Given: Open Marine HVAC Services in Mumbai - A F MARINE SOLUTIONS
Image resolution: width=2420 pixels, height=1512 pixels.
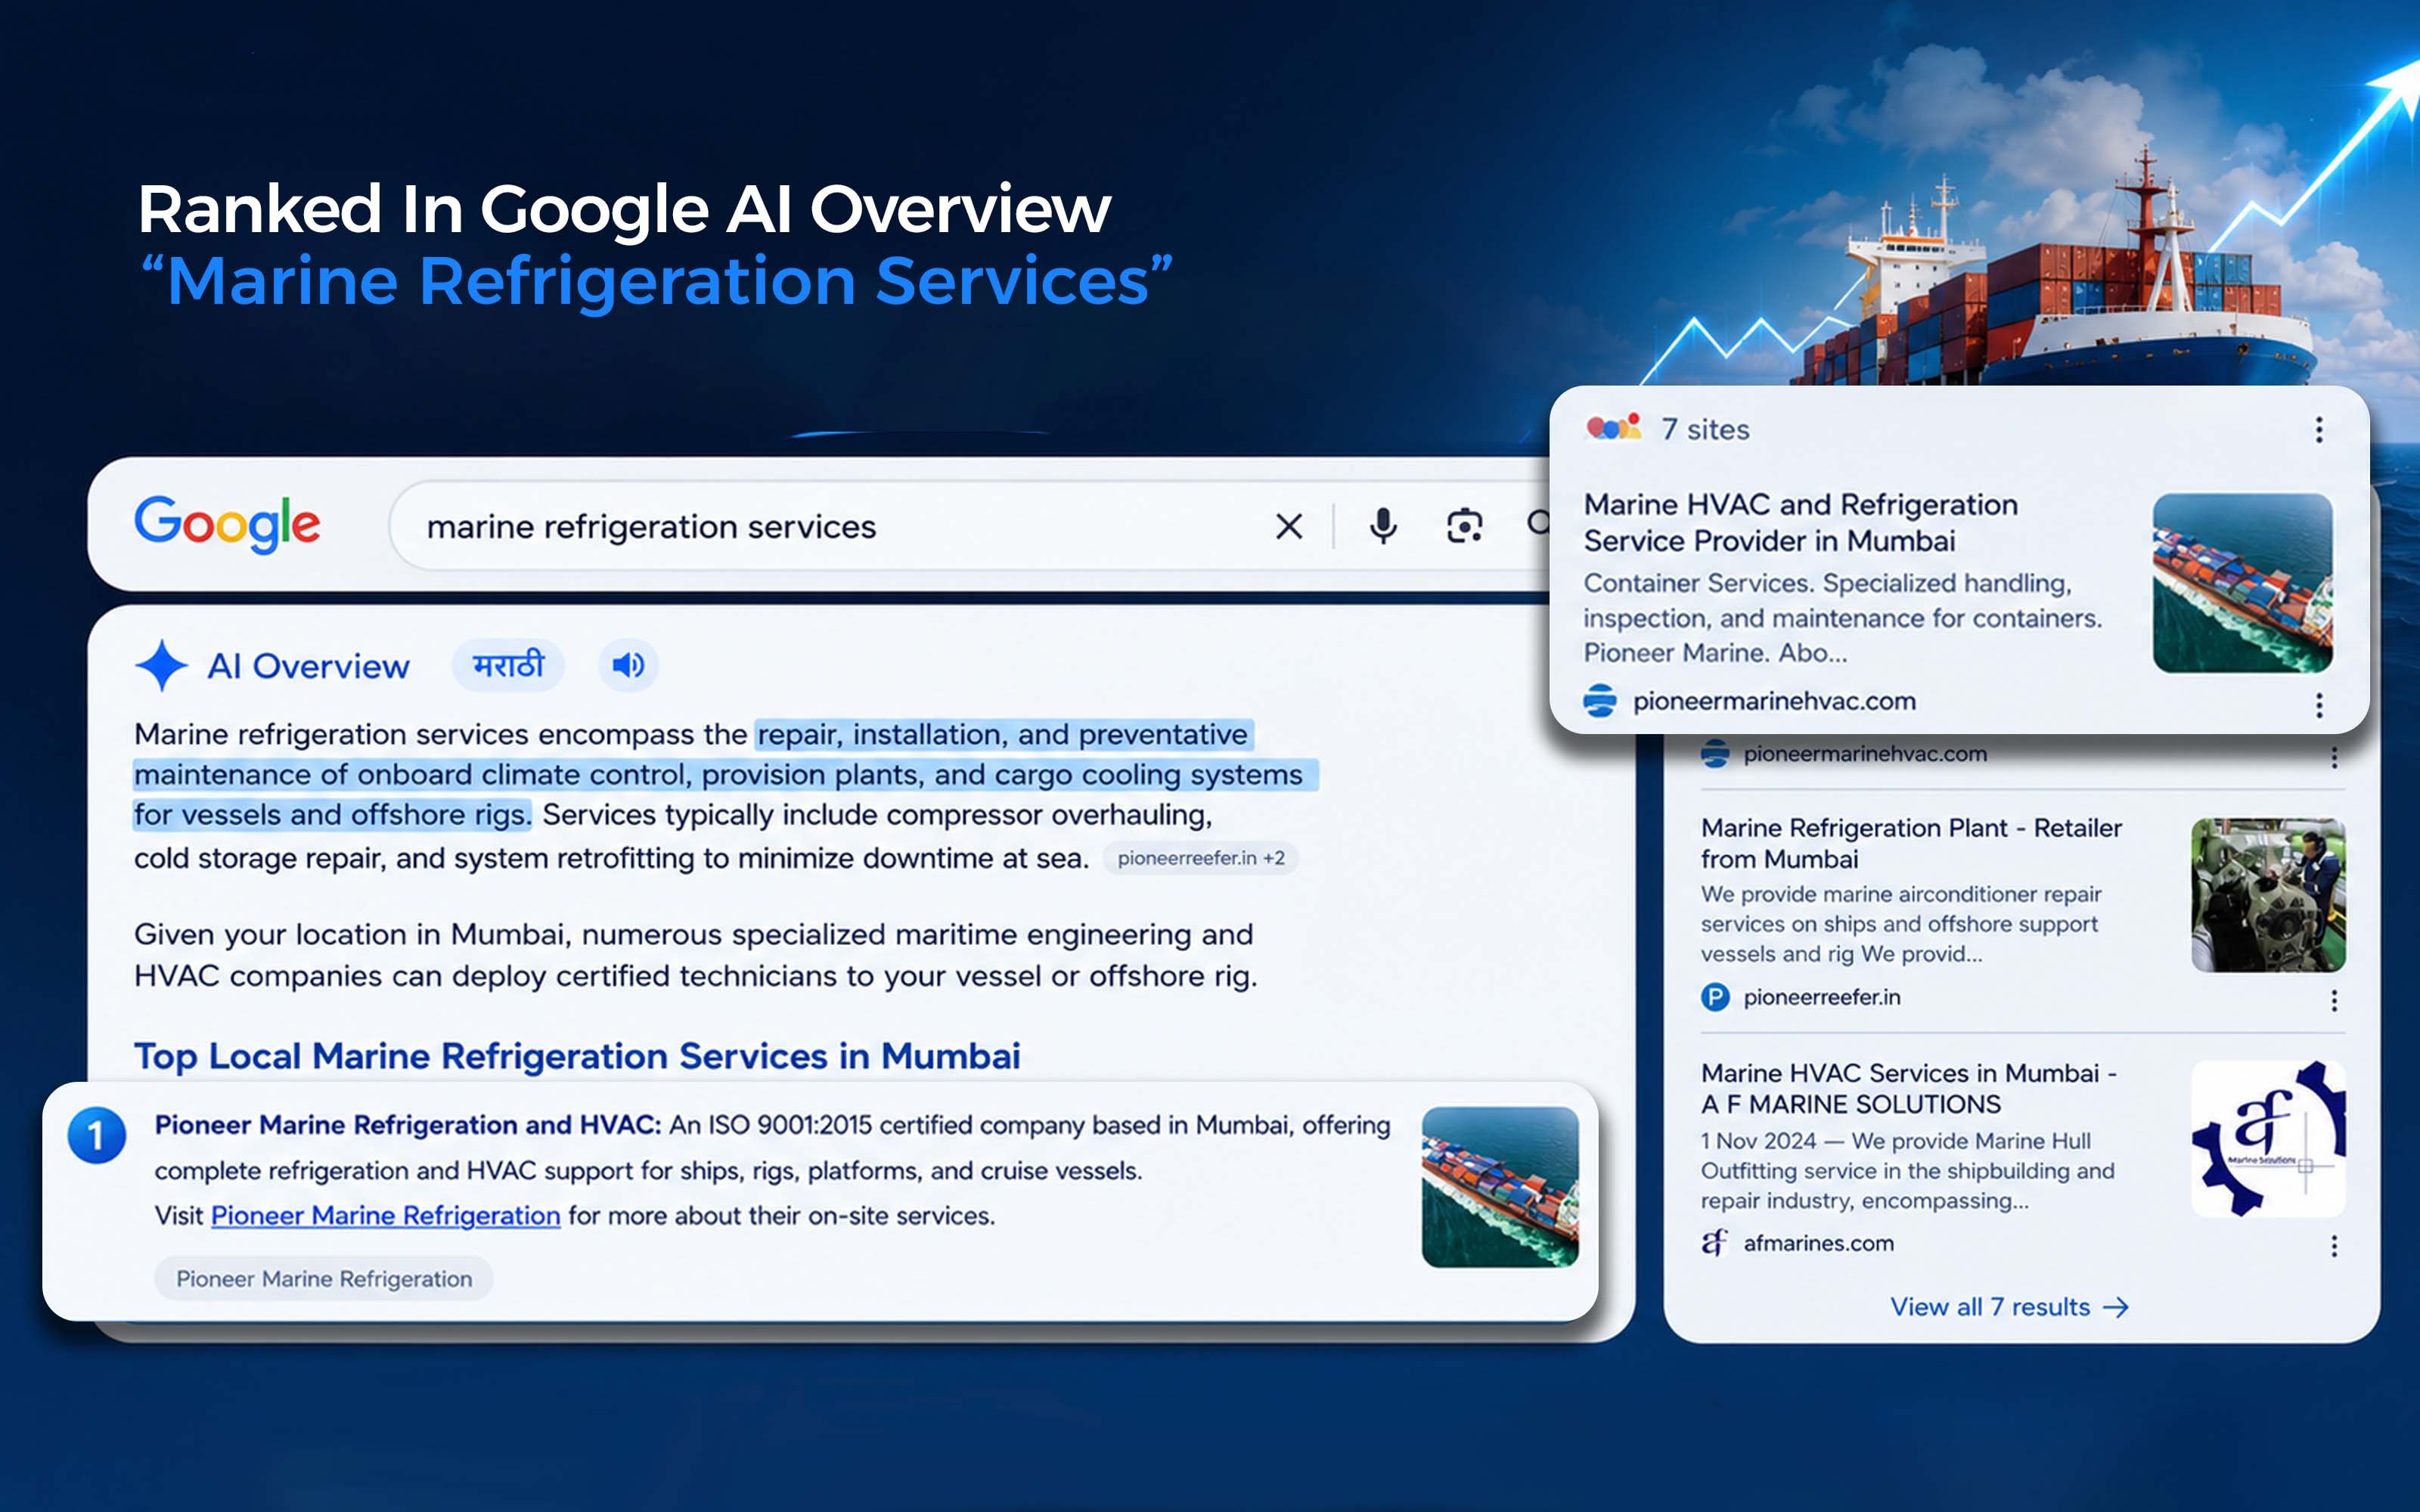Looking at the screenshot, I should 1908,1088.
